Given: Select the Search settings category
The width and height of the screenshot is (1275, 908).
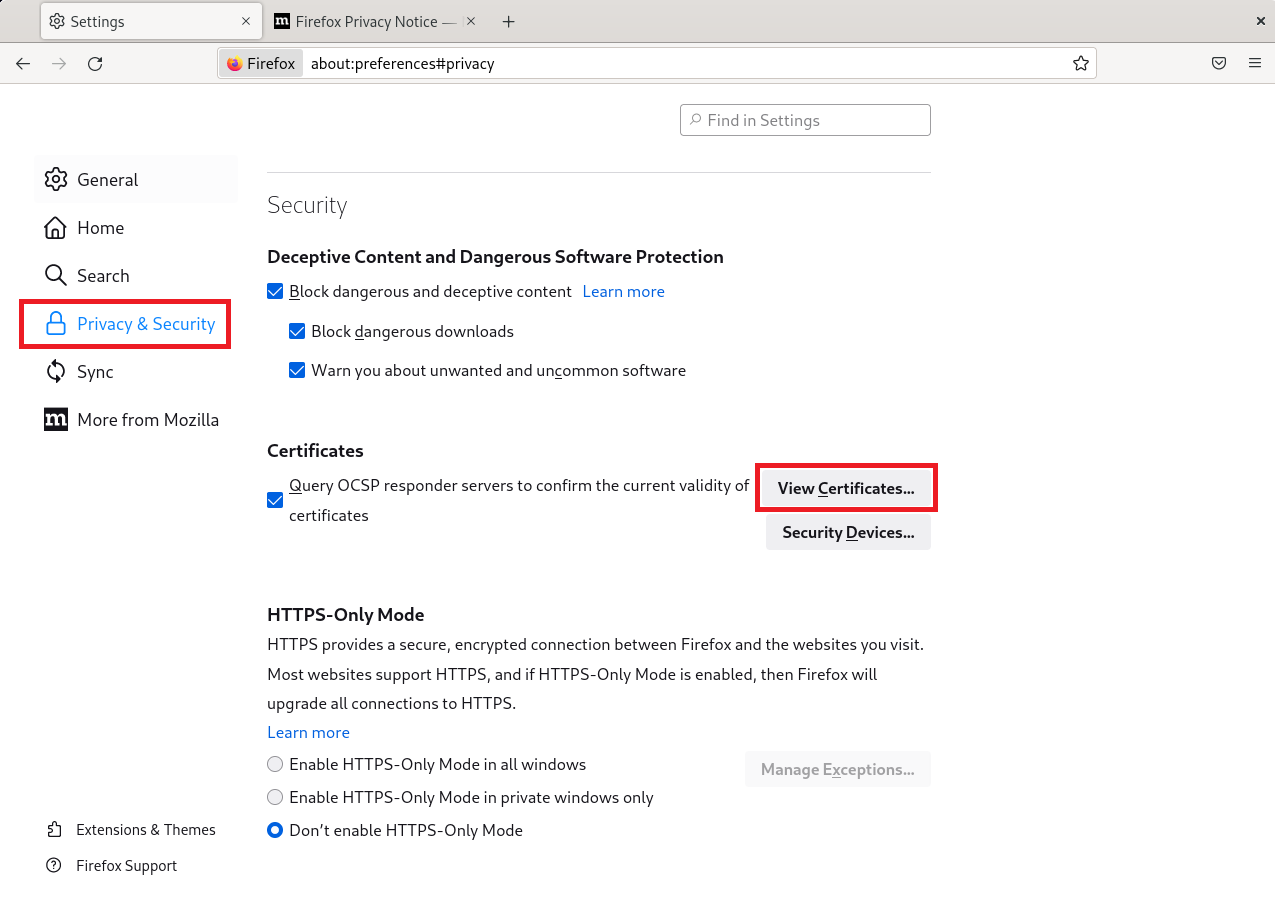Looking at the screenshot, I should click(x=103, y=276).
